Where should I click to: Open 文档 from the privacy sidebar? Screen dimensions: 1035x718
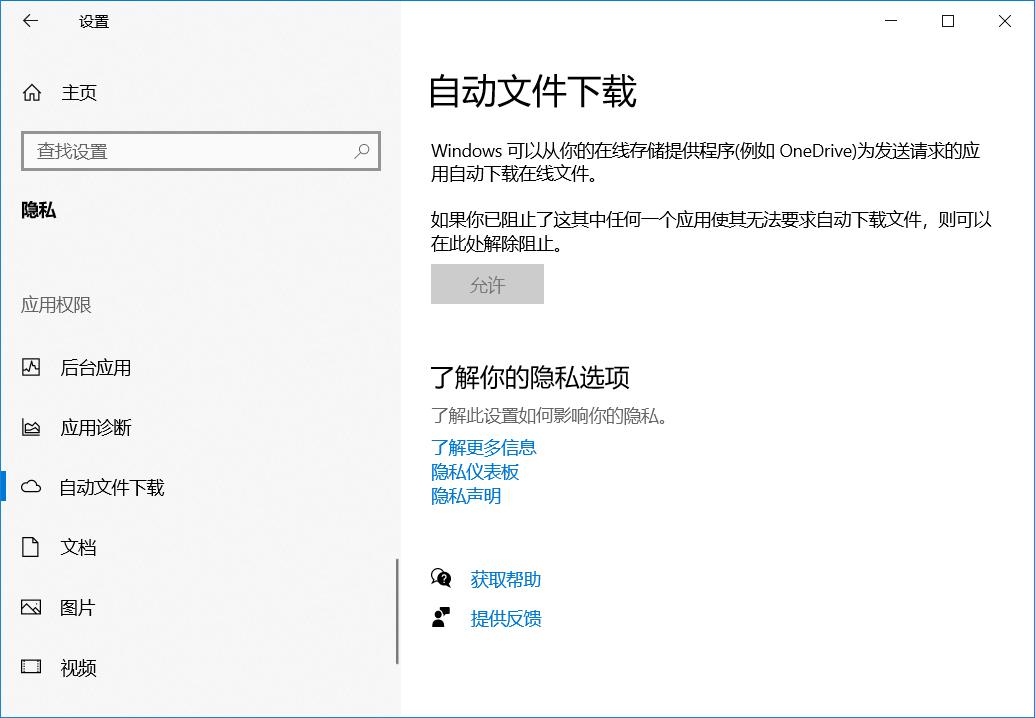click(x=78, y=547)
